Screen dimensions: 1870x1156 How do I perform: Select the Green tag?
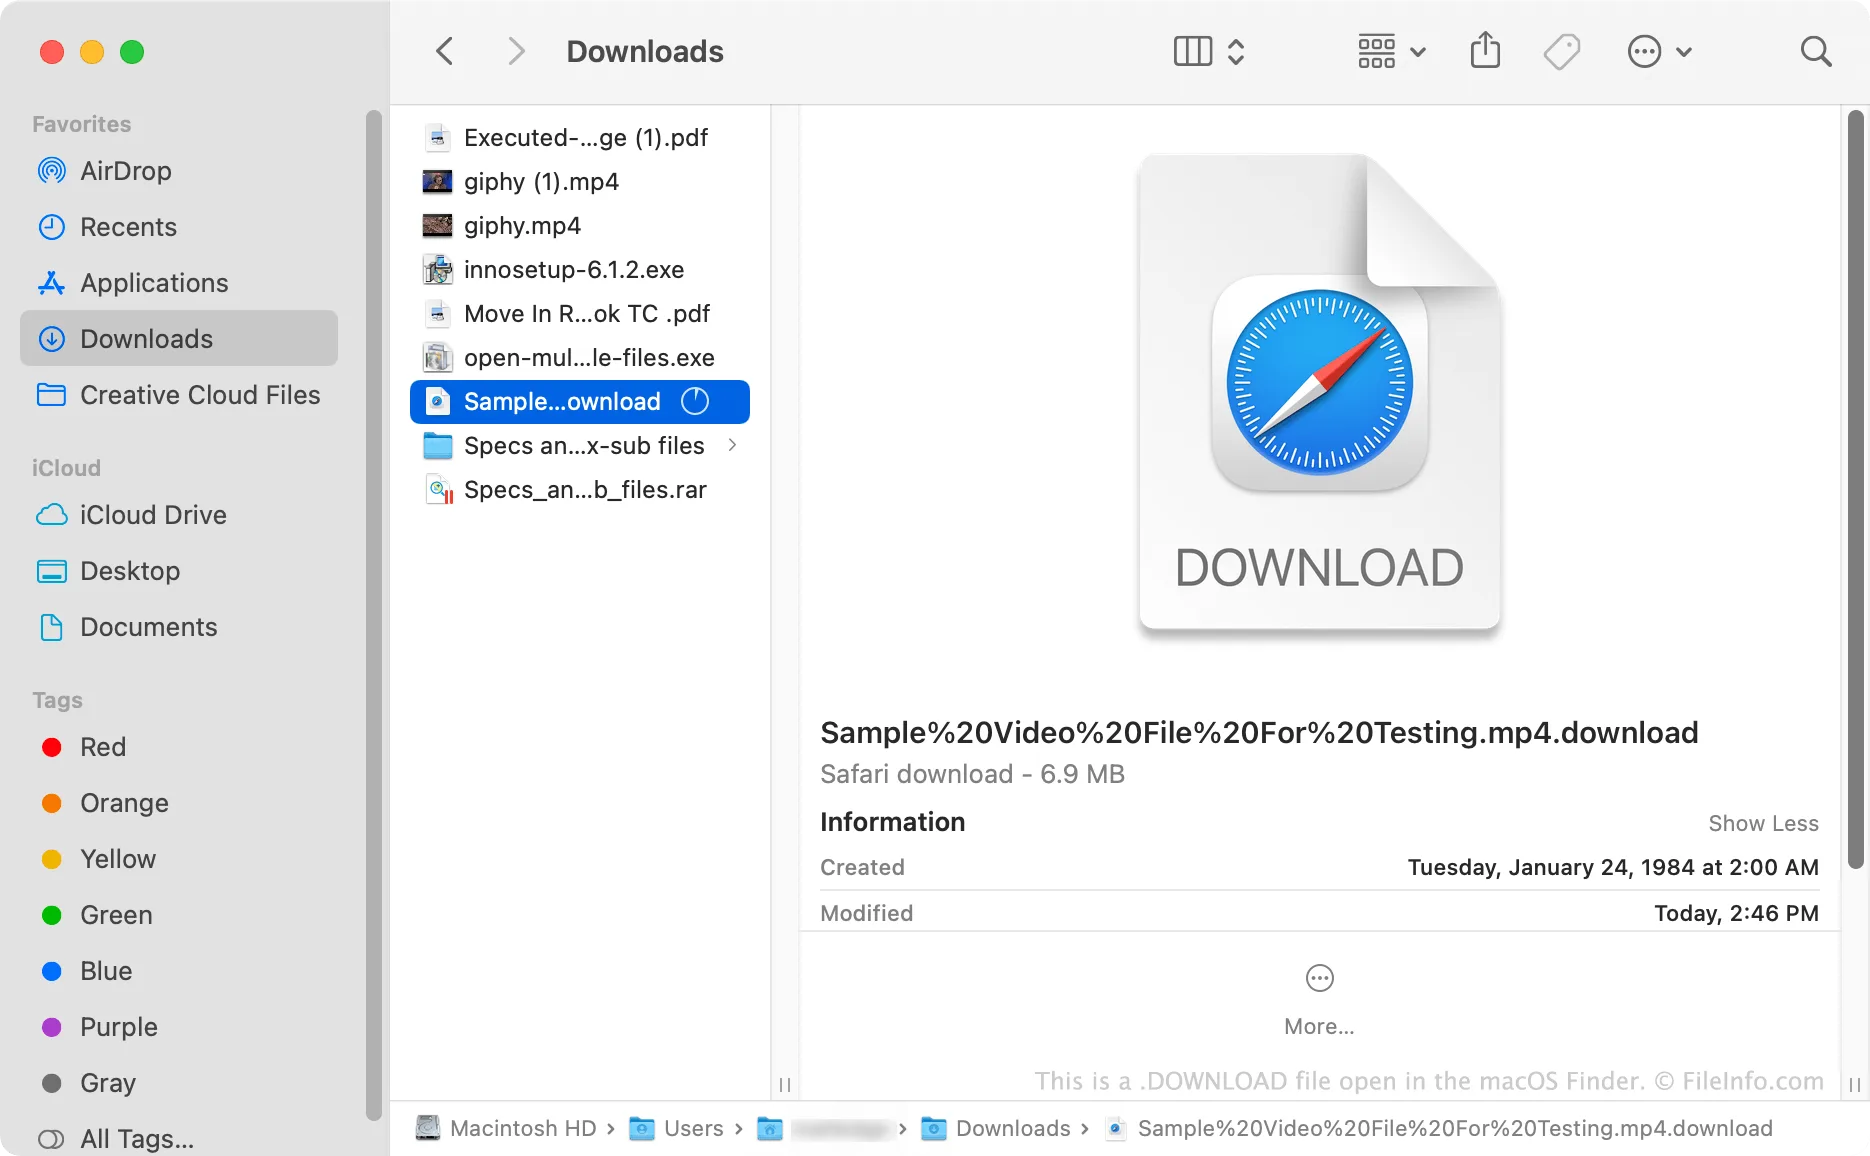click(x=179, y=915)
